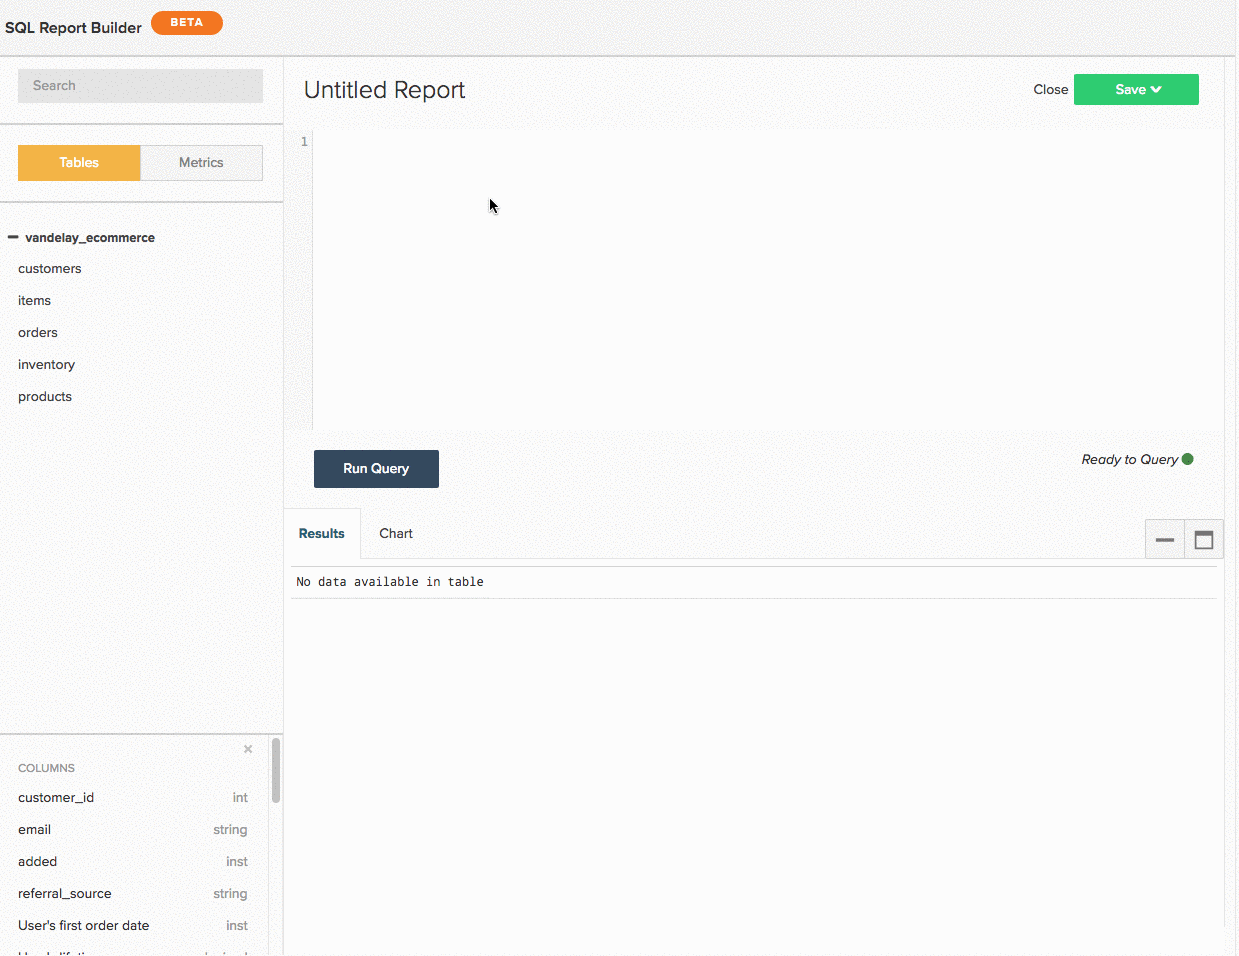This screenshot has width=1239, height=956.
Task: Select the items table
Action: point(34,301)
